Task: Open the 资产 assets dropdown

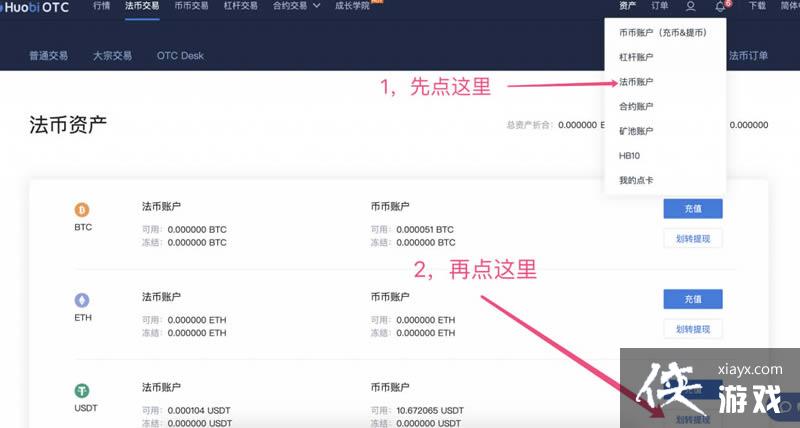Action: [627, 7]
